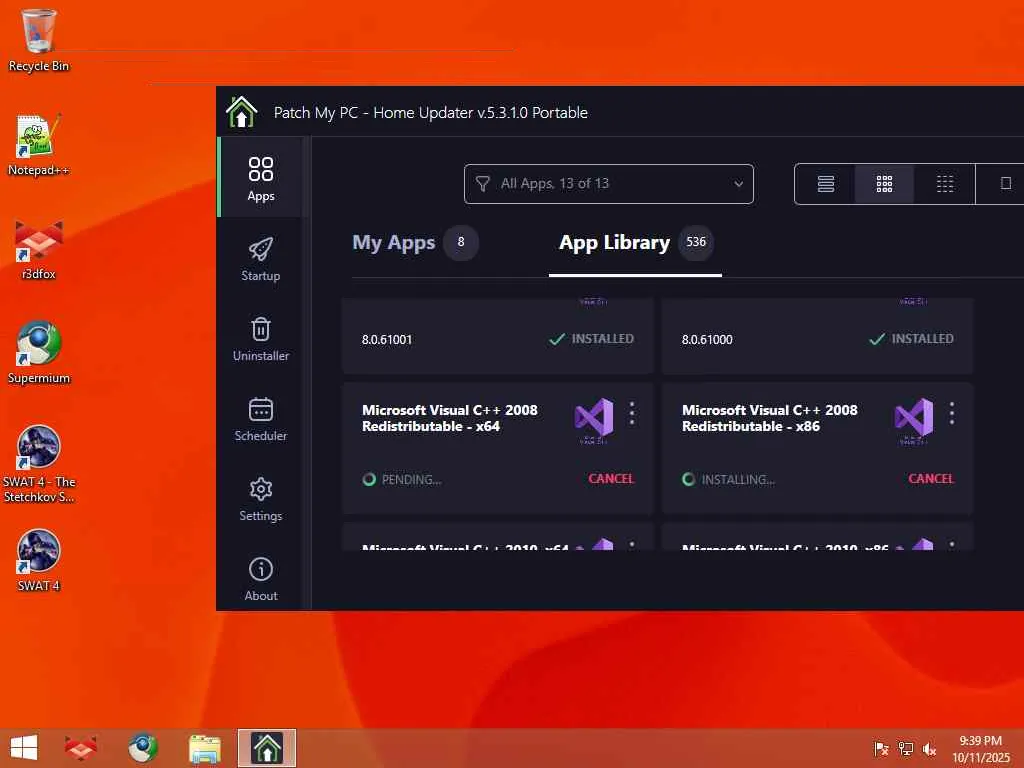Open the Uninstaller section
Viewport: 1024px width, 768px height.
[x=261, y=338]
